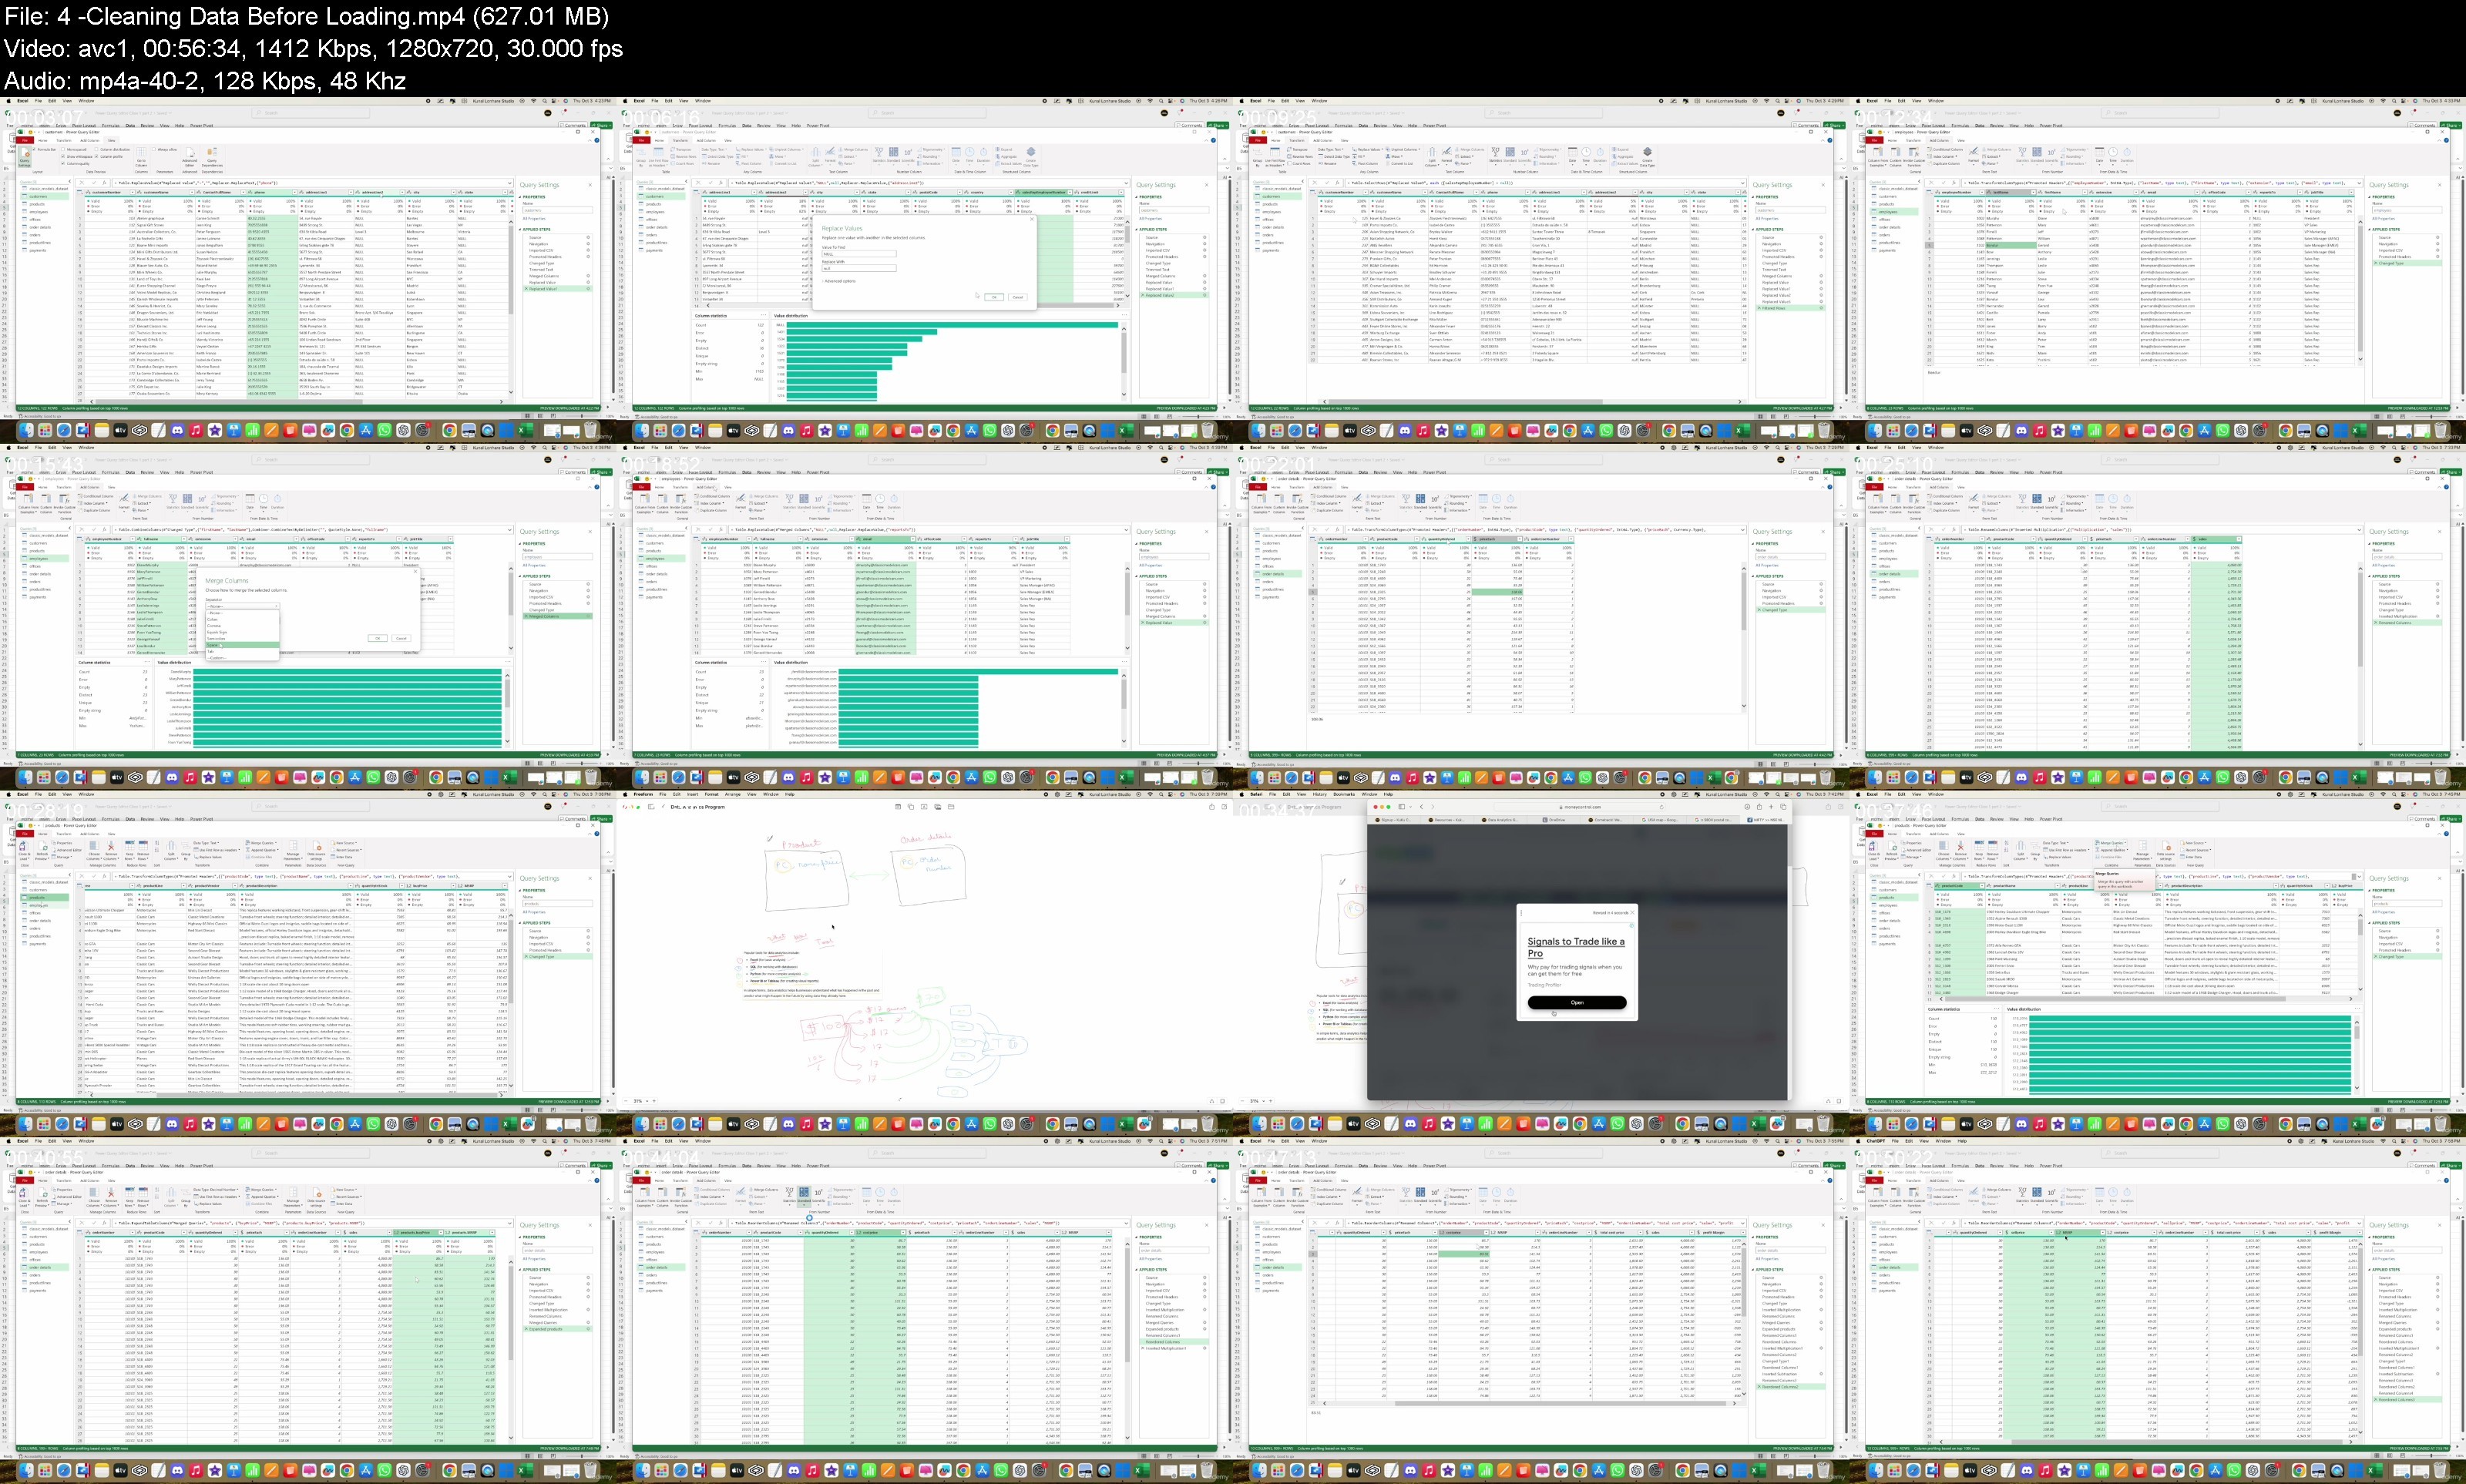The height and width of the screenshot is (1484, 2466).
Task: Open the 00:15:43 Merge Columns thumbnail
Action: point(308,617)
